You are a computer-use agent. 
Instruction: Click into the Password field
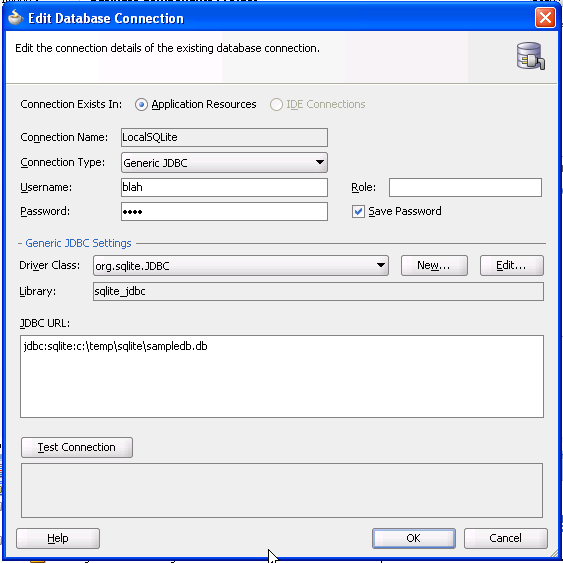pyautogui.click(x=224, y=211)
